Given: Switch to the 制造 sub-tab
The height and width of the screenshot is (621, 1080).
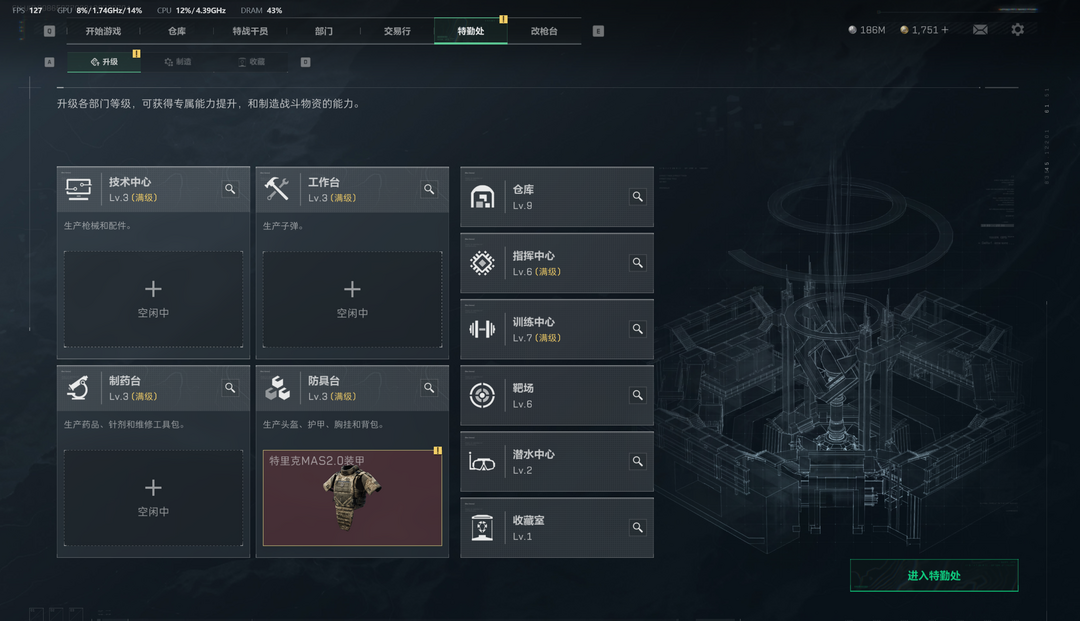Looking at the screenshot, I should tap(178, 62).
